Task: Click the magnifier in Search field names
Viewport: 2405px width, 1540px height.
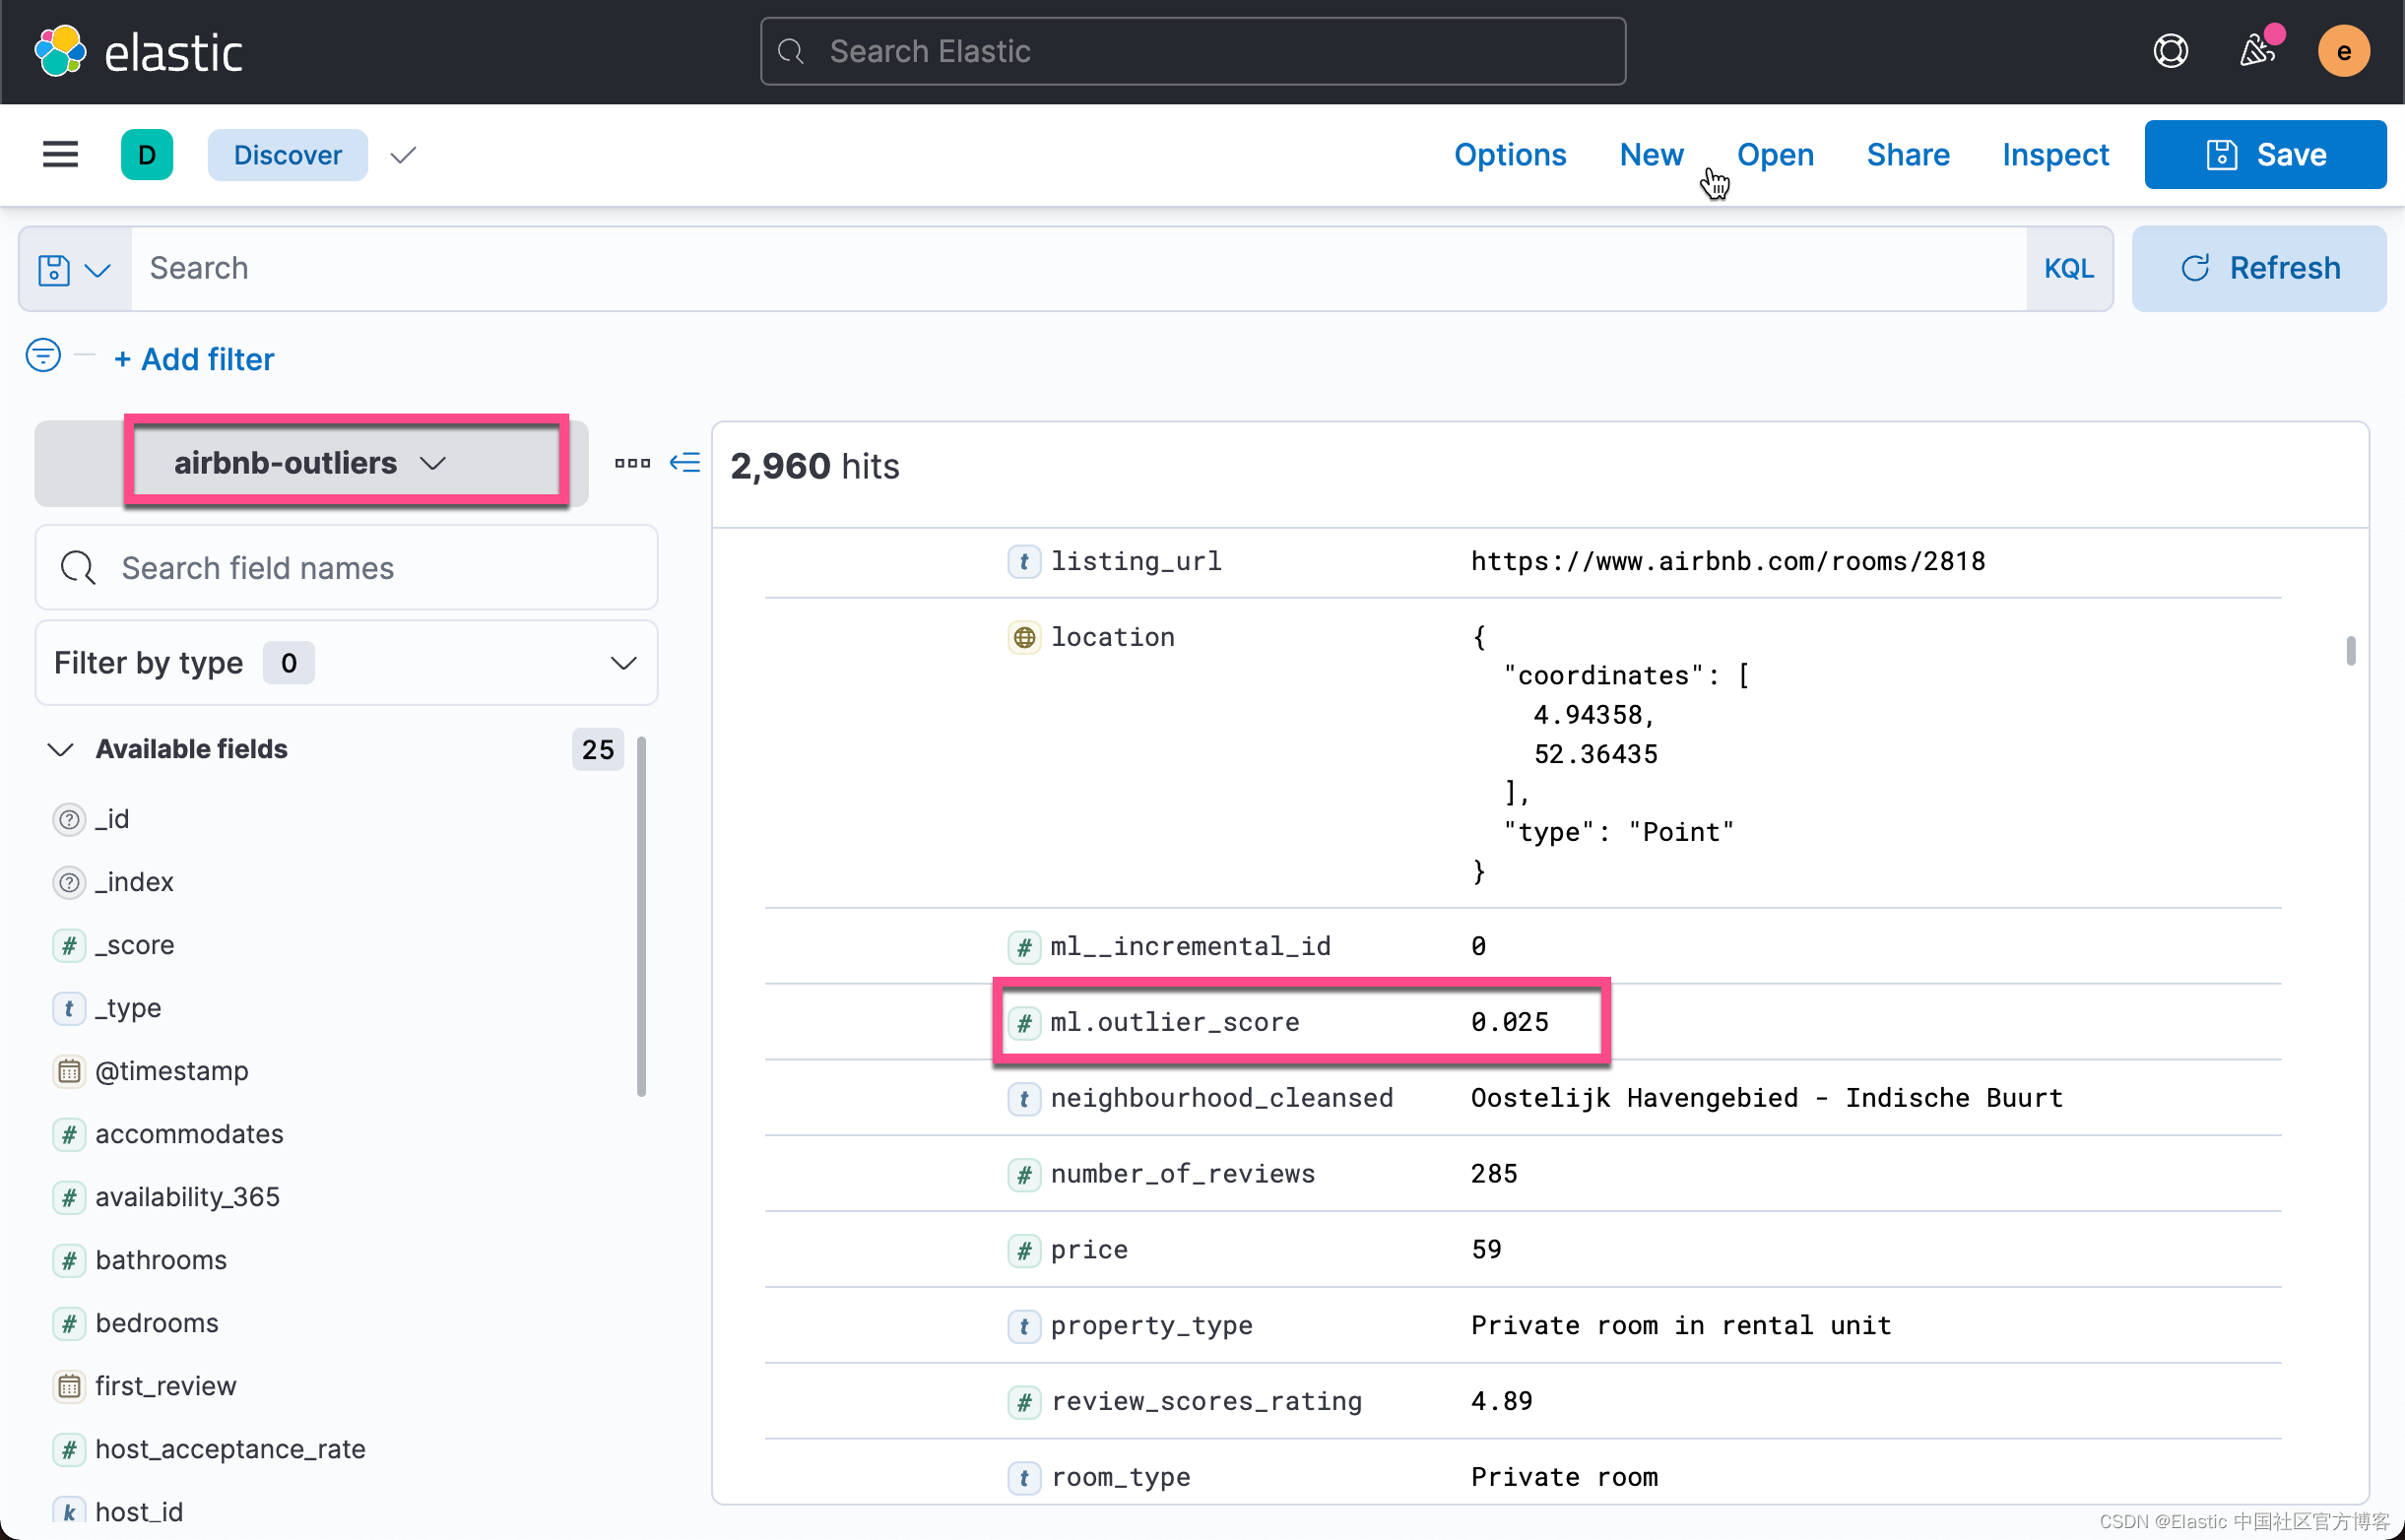Action: coord(78,568)
